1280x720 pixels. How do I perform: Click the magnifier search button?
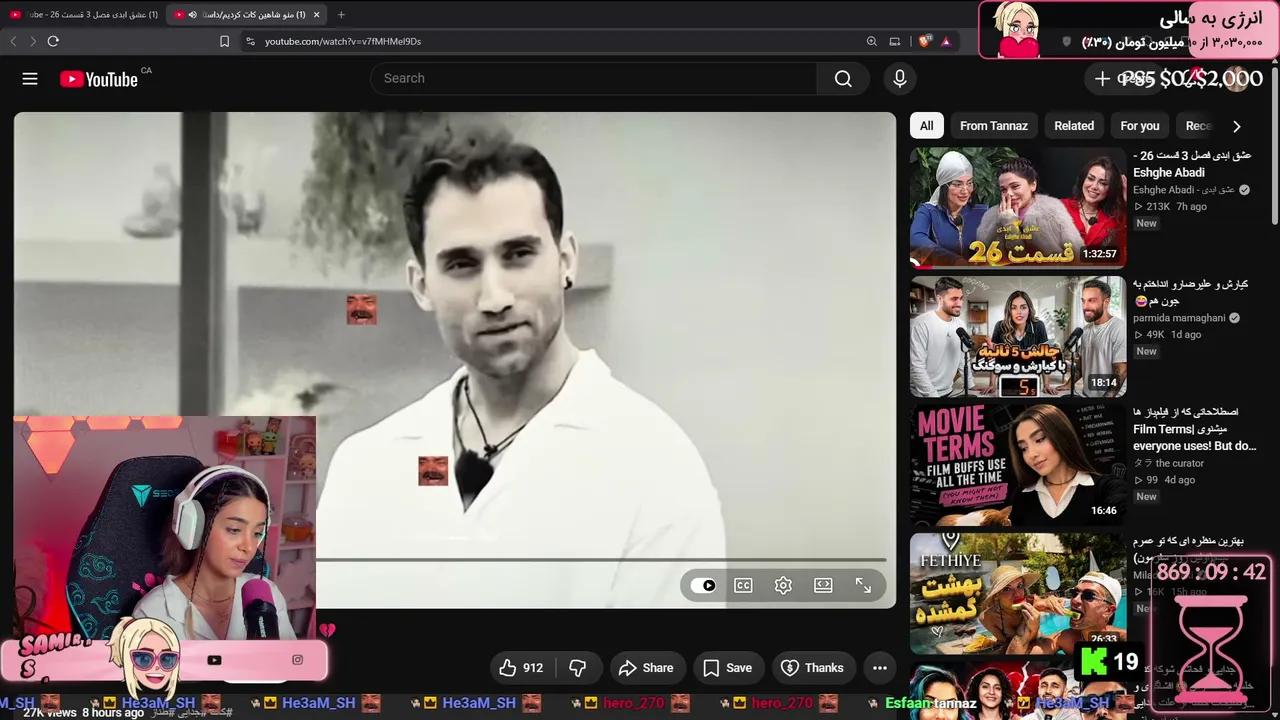843,79
